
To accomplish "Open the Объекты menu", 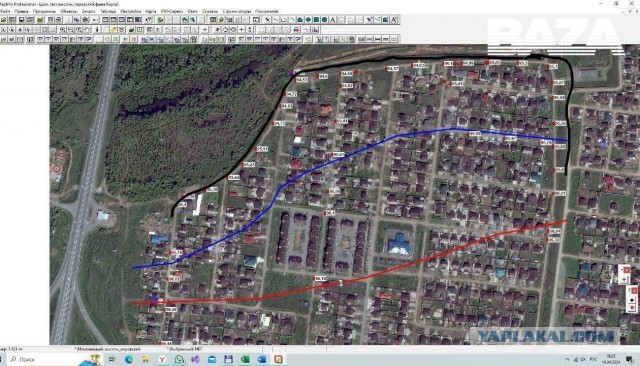I will click(x=69, y=11).
